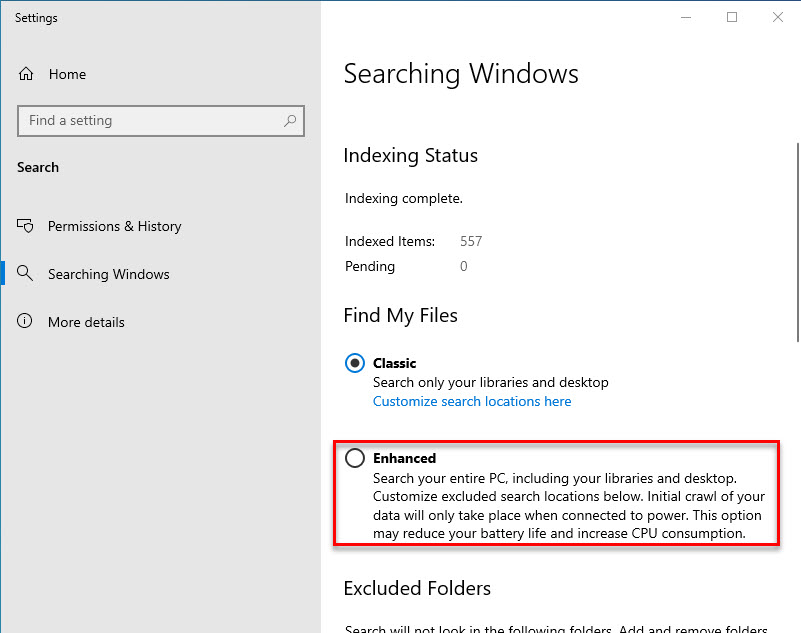Viewport: 801px width, 633px height.
Task: Click the 'Excluded Folders' heading
Action: pyautogui.click(x=417, y=588)
